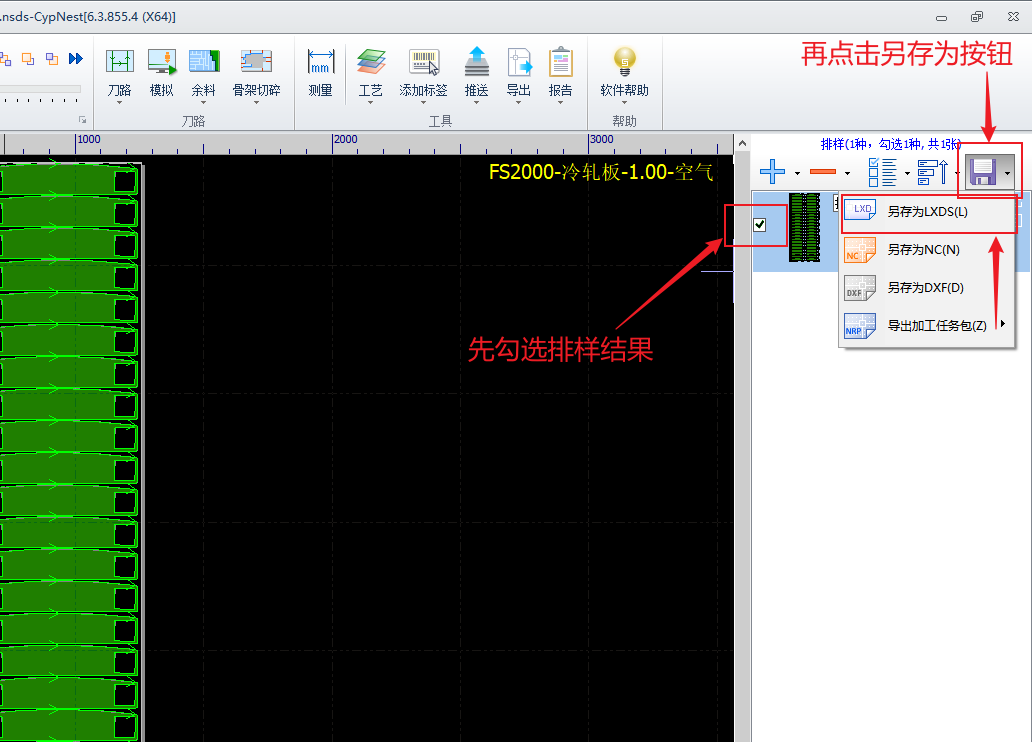Viewport: 1032px width, 742px height.
Task: Click the 推送 push icon
Action: [x=476, y=61]
